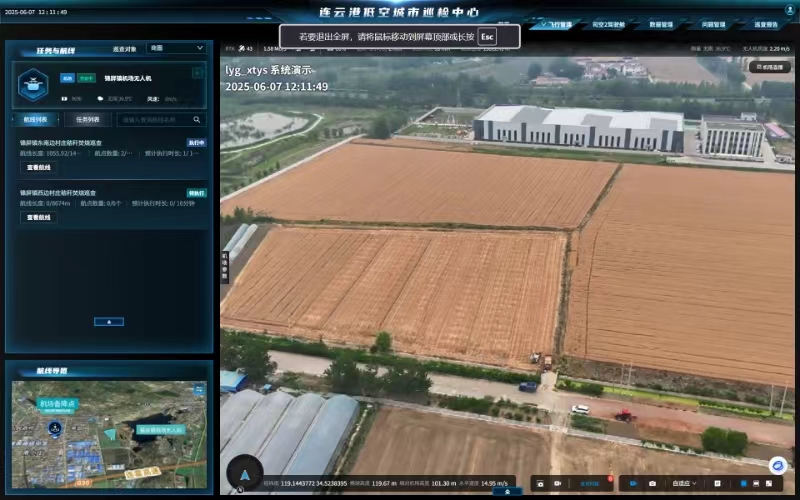Collapse the task panel with the up-arrow button
This screenshot has height=500, width=800.
click(109, 321)
